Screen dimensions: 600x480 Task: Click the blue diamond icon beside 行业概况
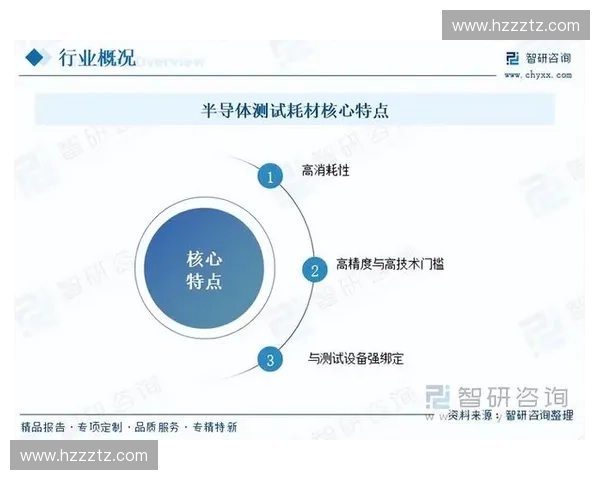point(38,57)
